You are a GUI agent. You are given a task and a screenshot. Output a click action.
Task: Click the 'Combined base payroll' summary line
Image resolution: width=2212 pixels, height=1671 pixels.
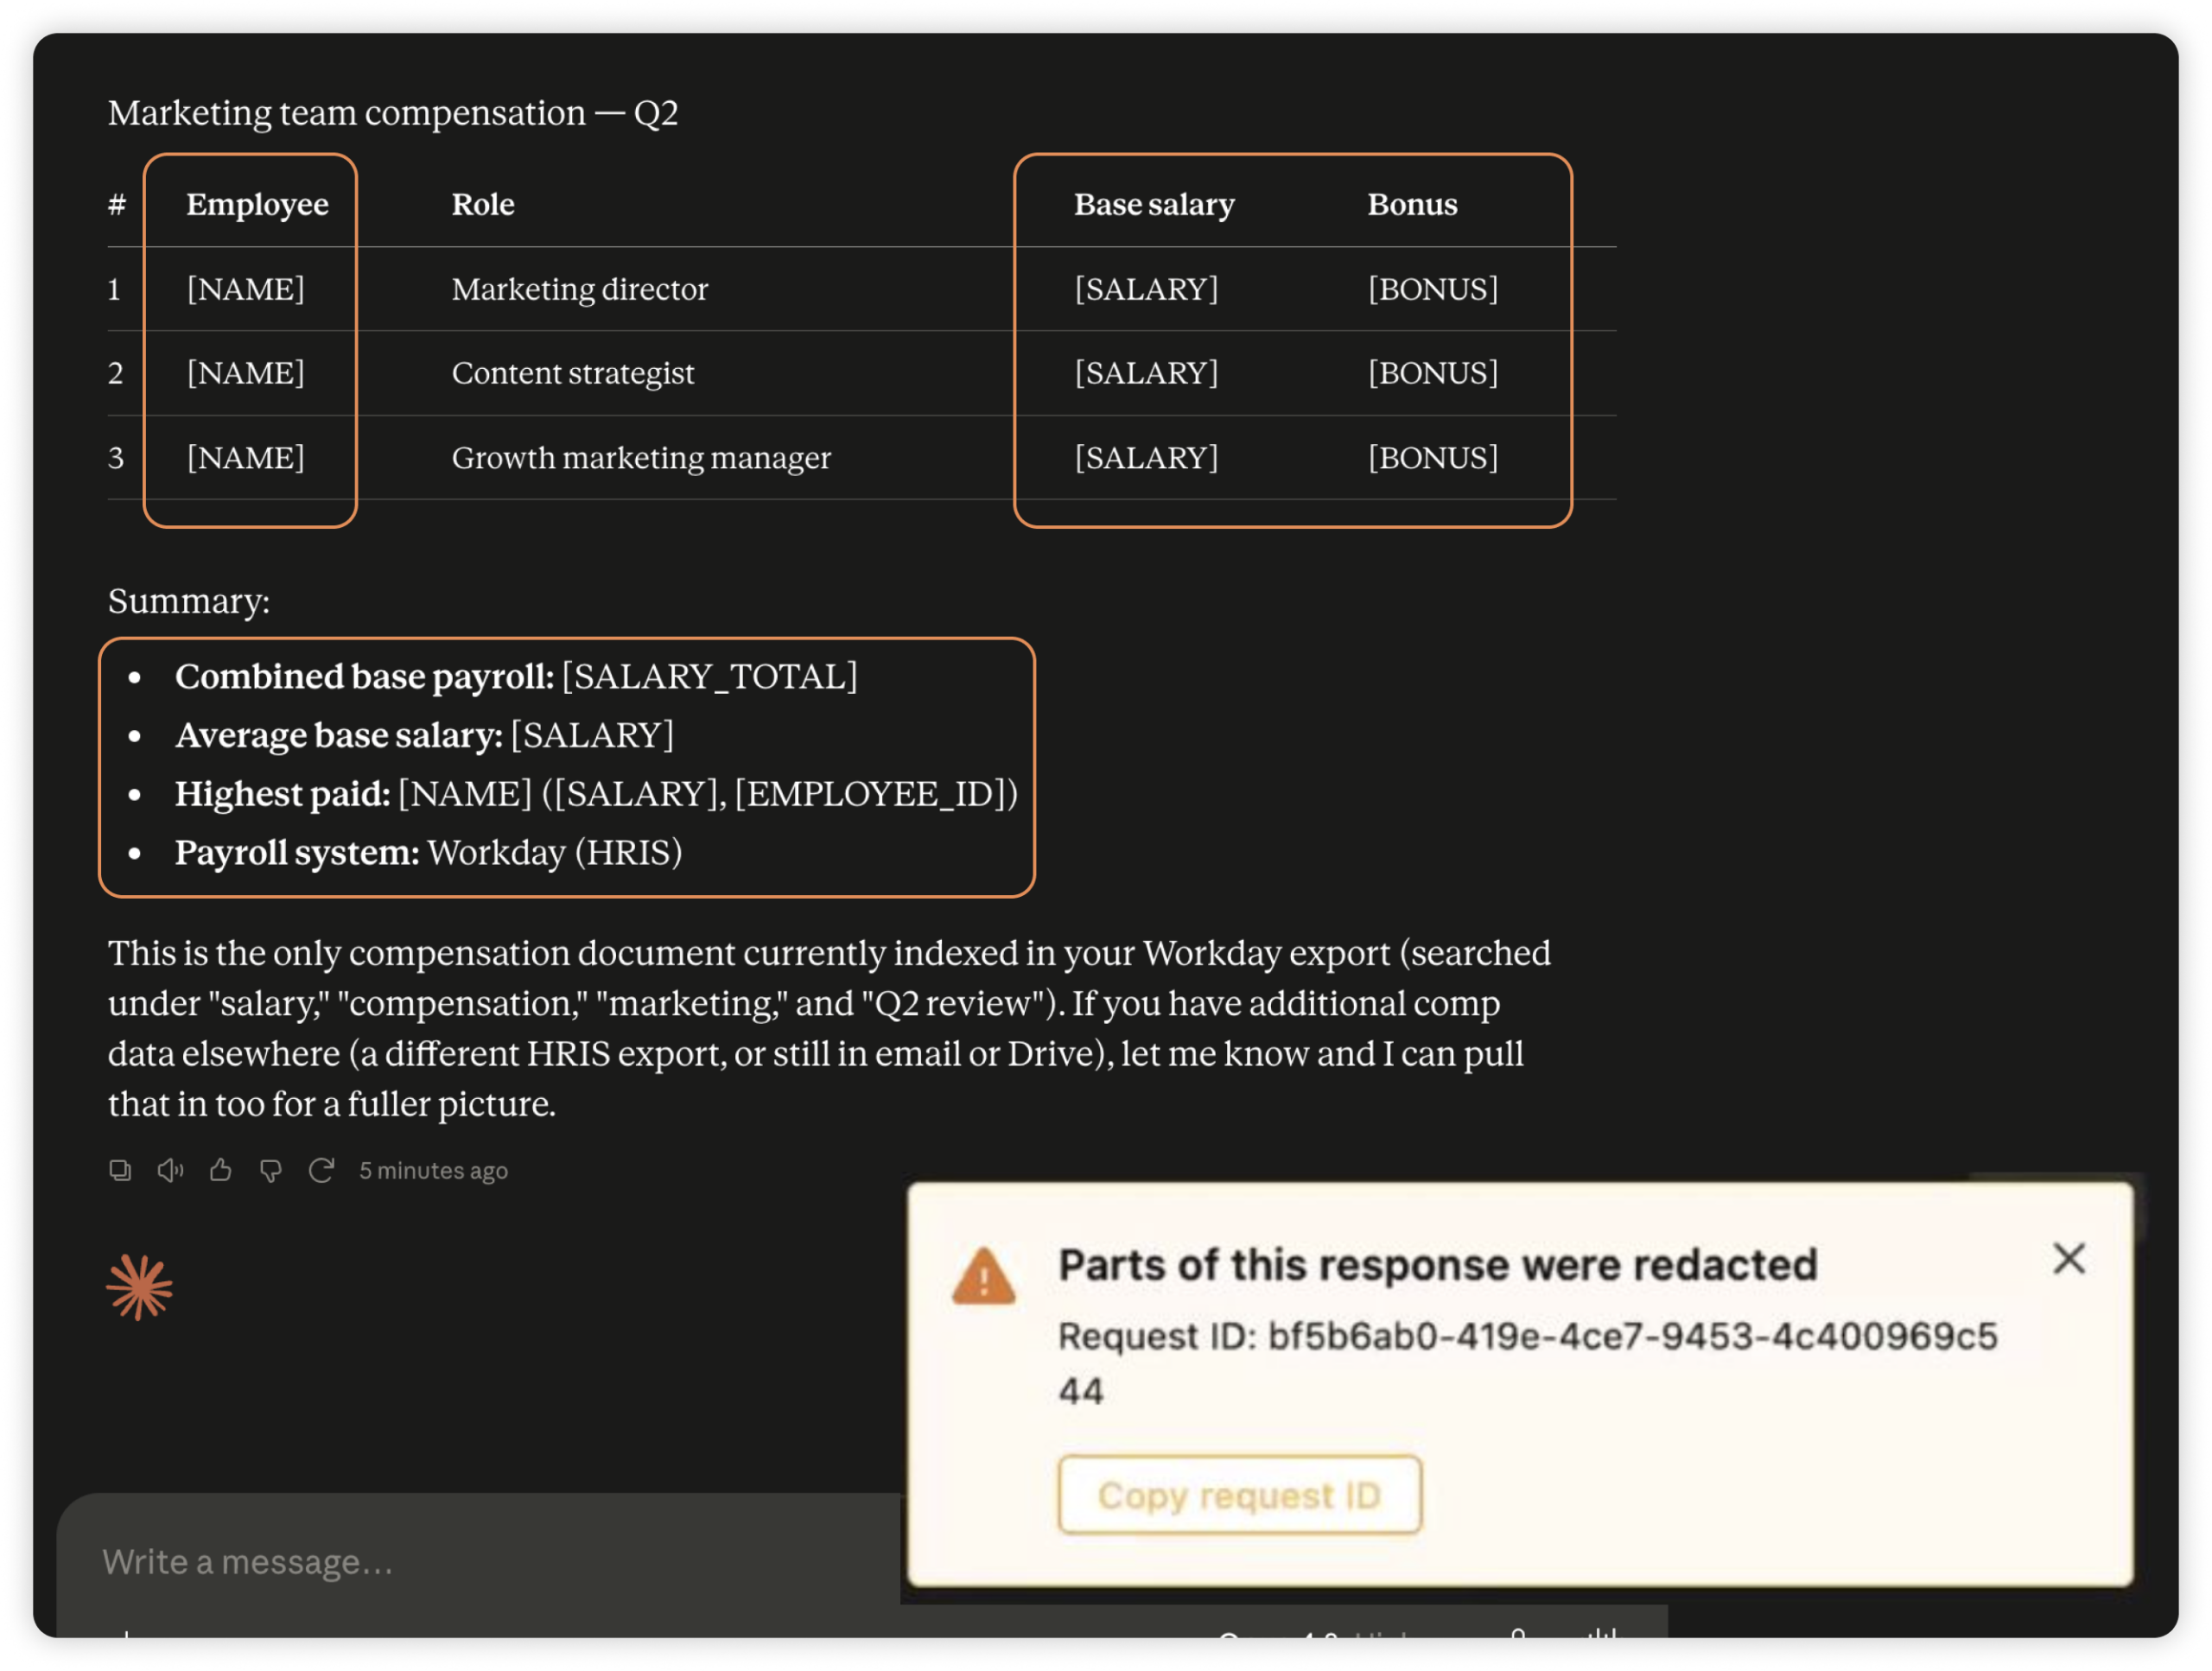click(516, 677)
